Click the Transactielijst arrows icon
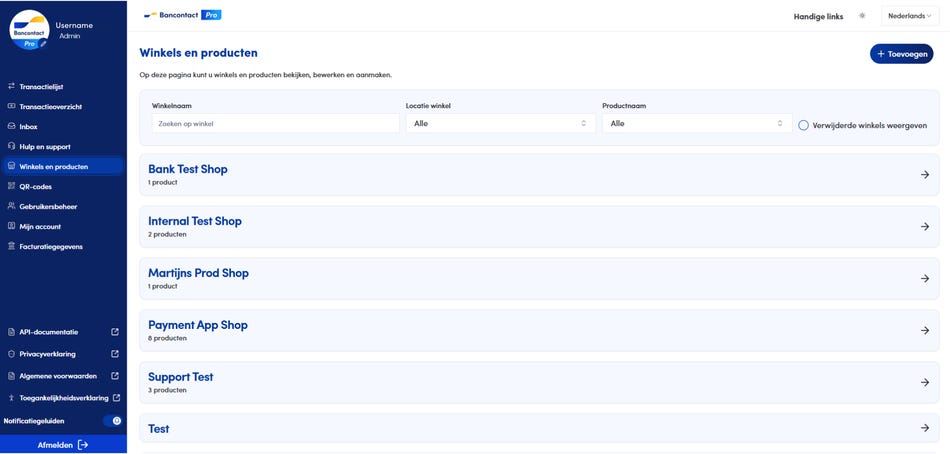 click(x=11, y=87)
